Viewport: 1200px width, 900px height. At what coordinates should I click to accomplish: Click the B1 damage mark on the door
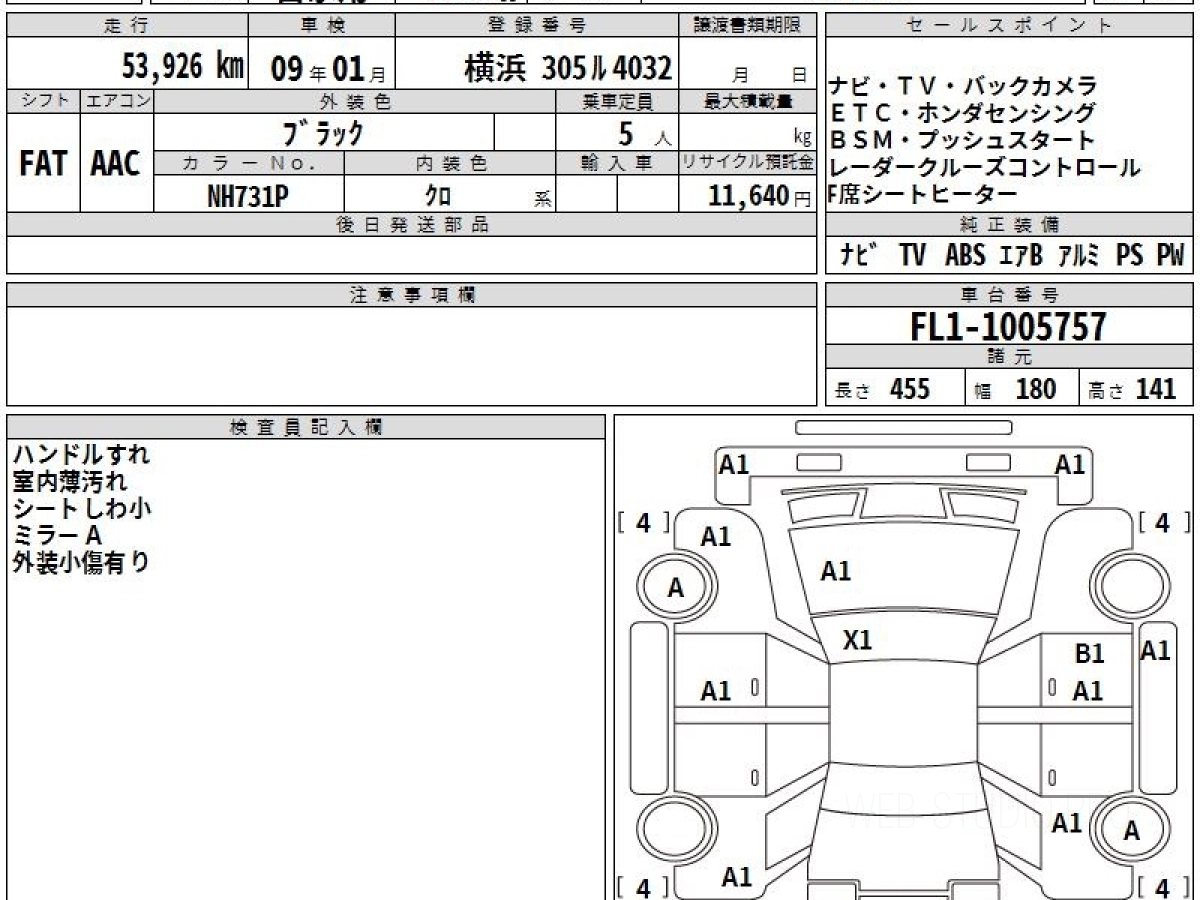[1089, 654]
